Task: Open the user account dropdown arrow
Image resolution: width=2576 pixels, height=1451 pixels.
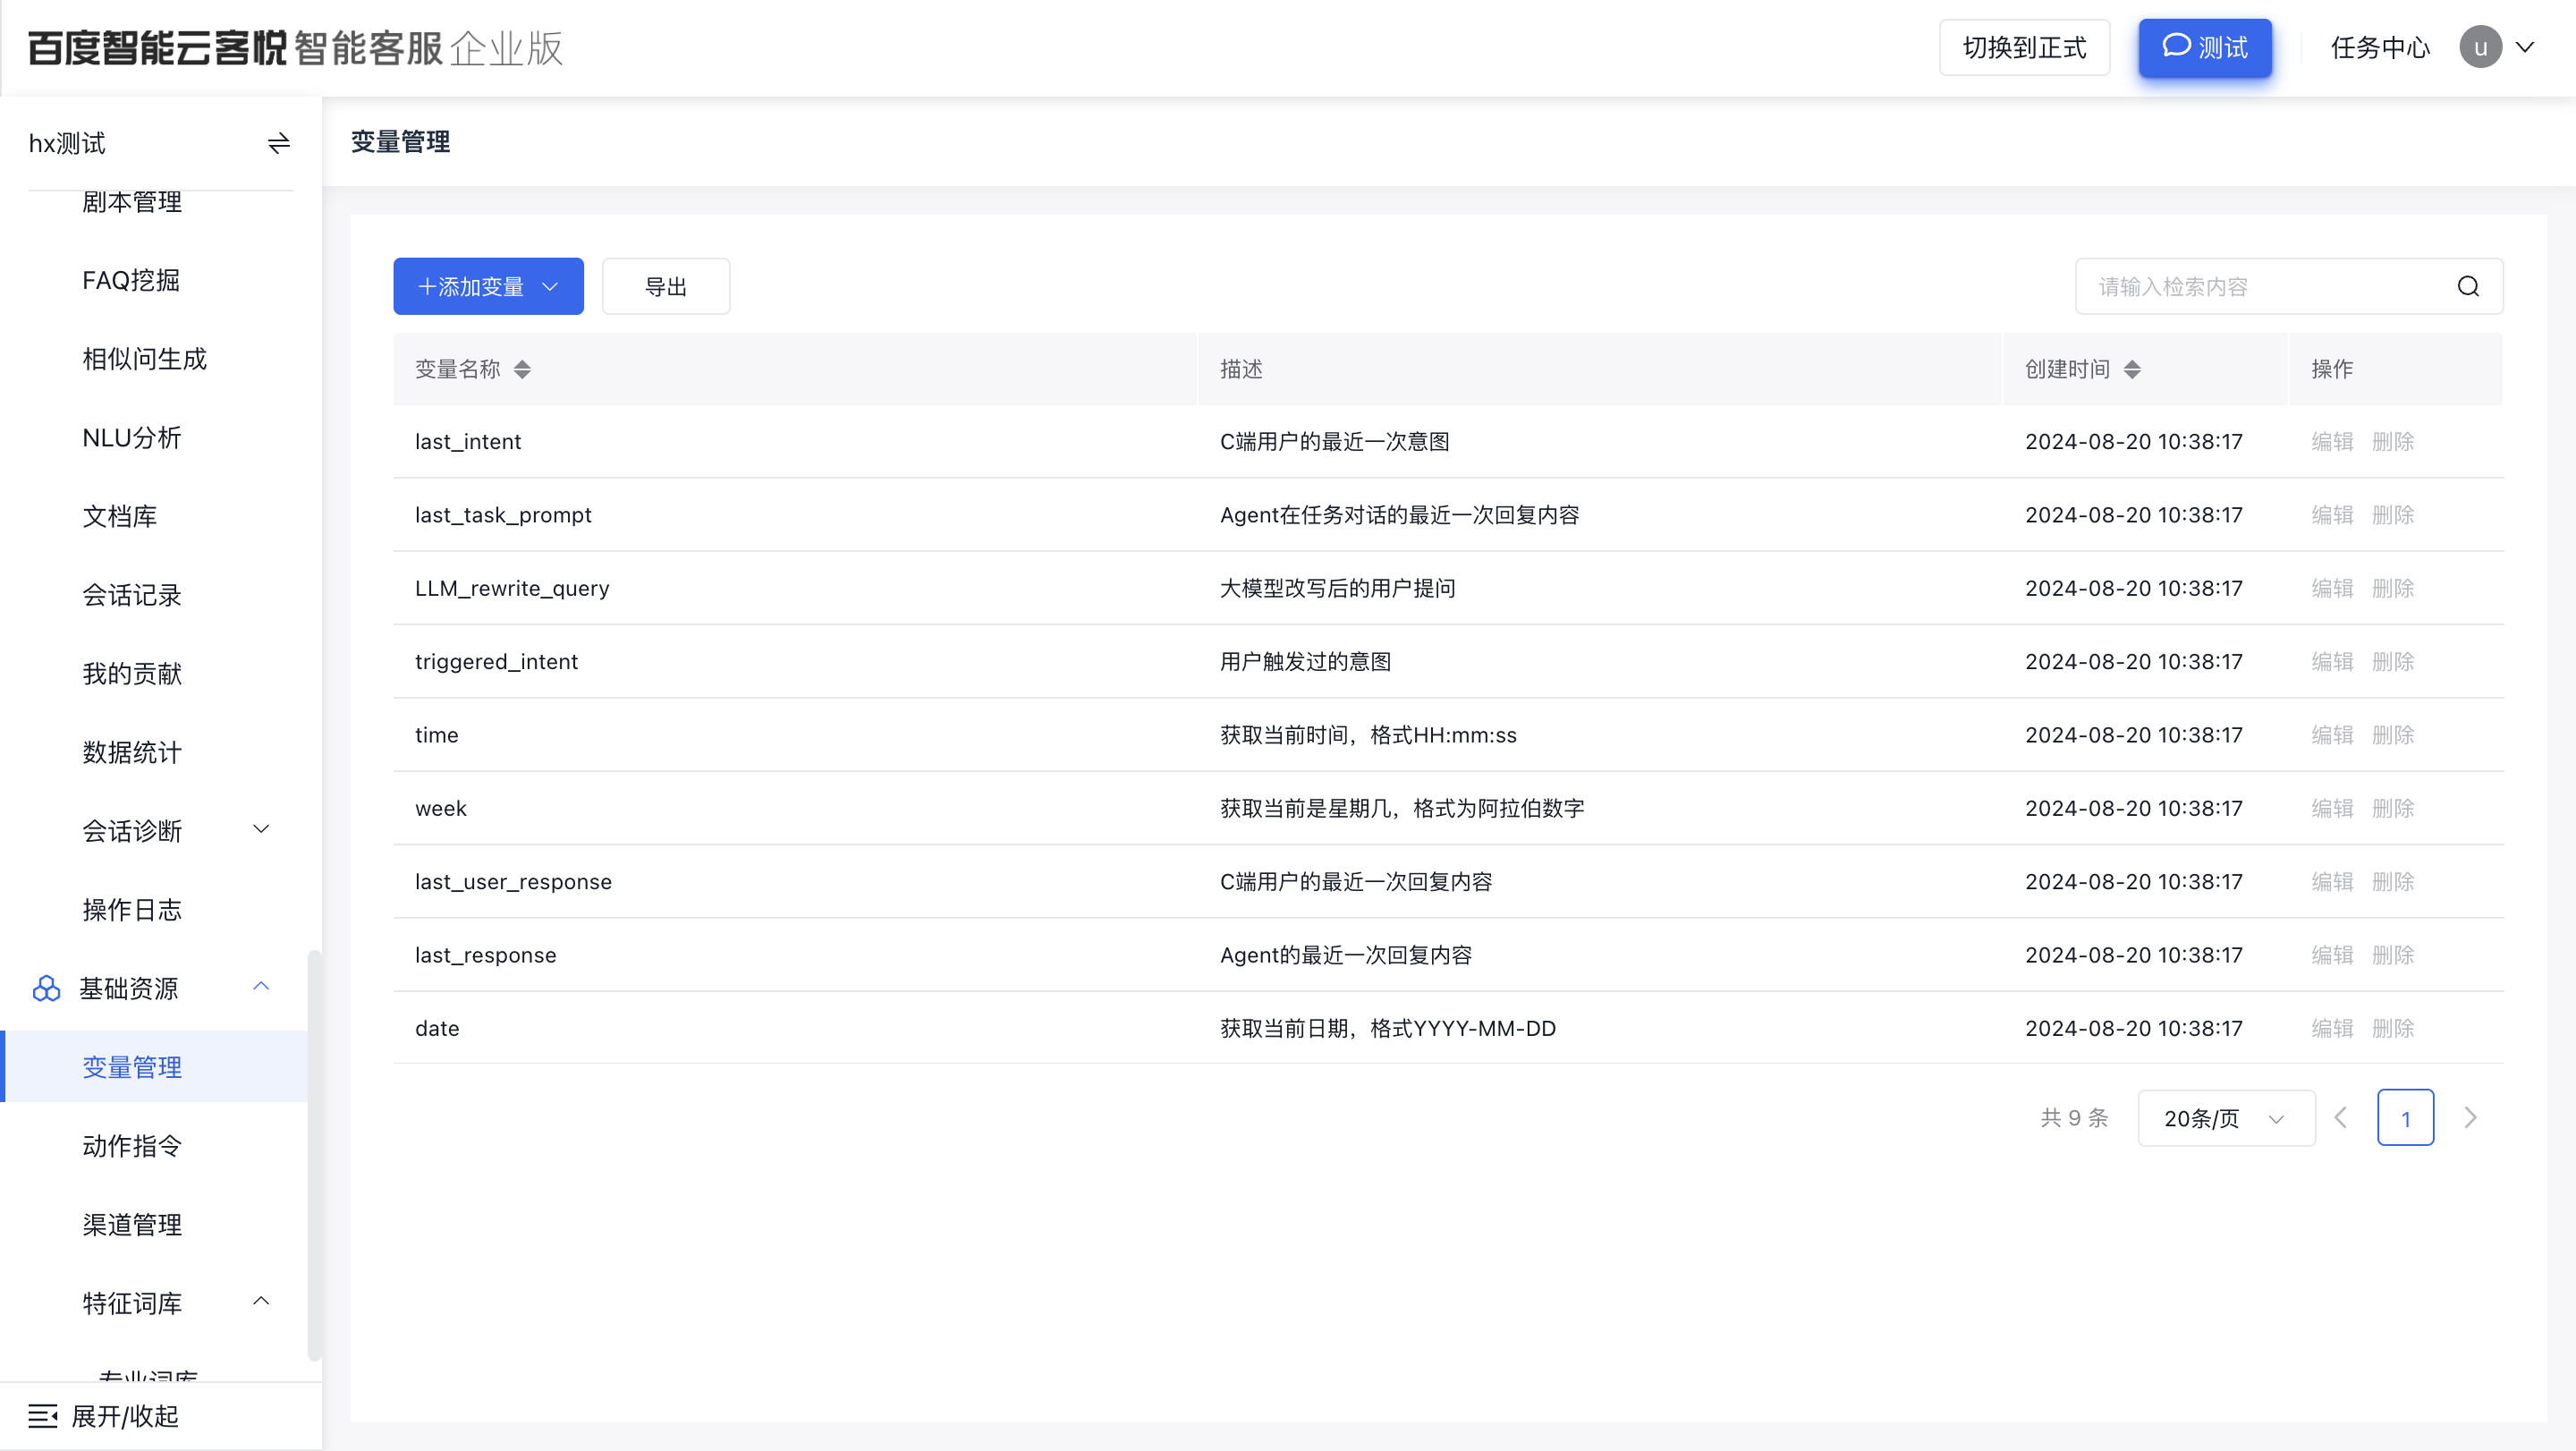Action: (x=2525, y=47)
